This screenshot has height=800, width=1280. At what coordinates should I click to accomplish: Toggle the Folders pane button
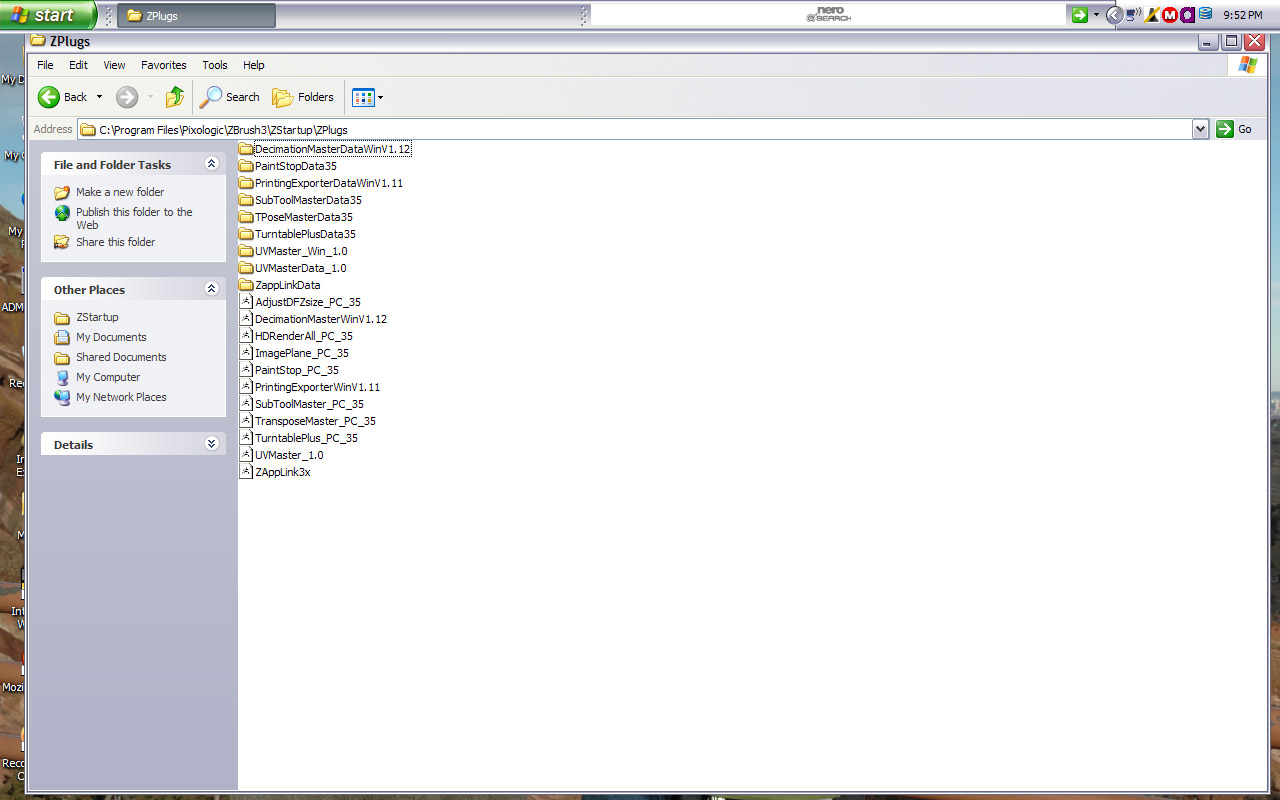click(x=303, y=97)
